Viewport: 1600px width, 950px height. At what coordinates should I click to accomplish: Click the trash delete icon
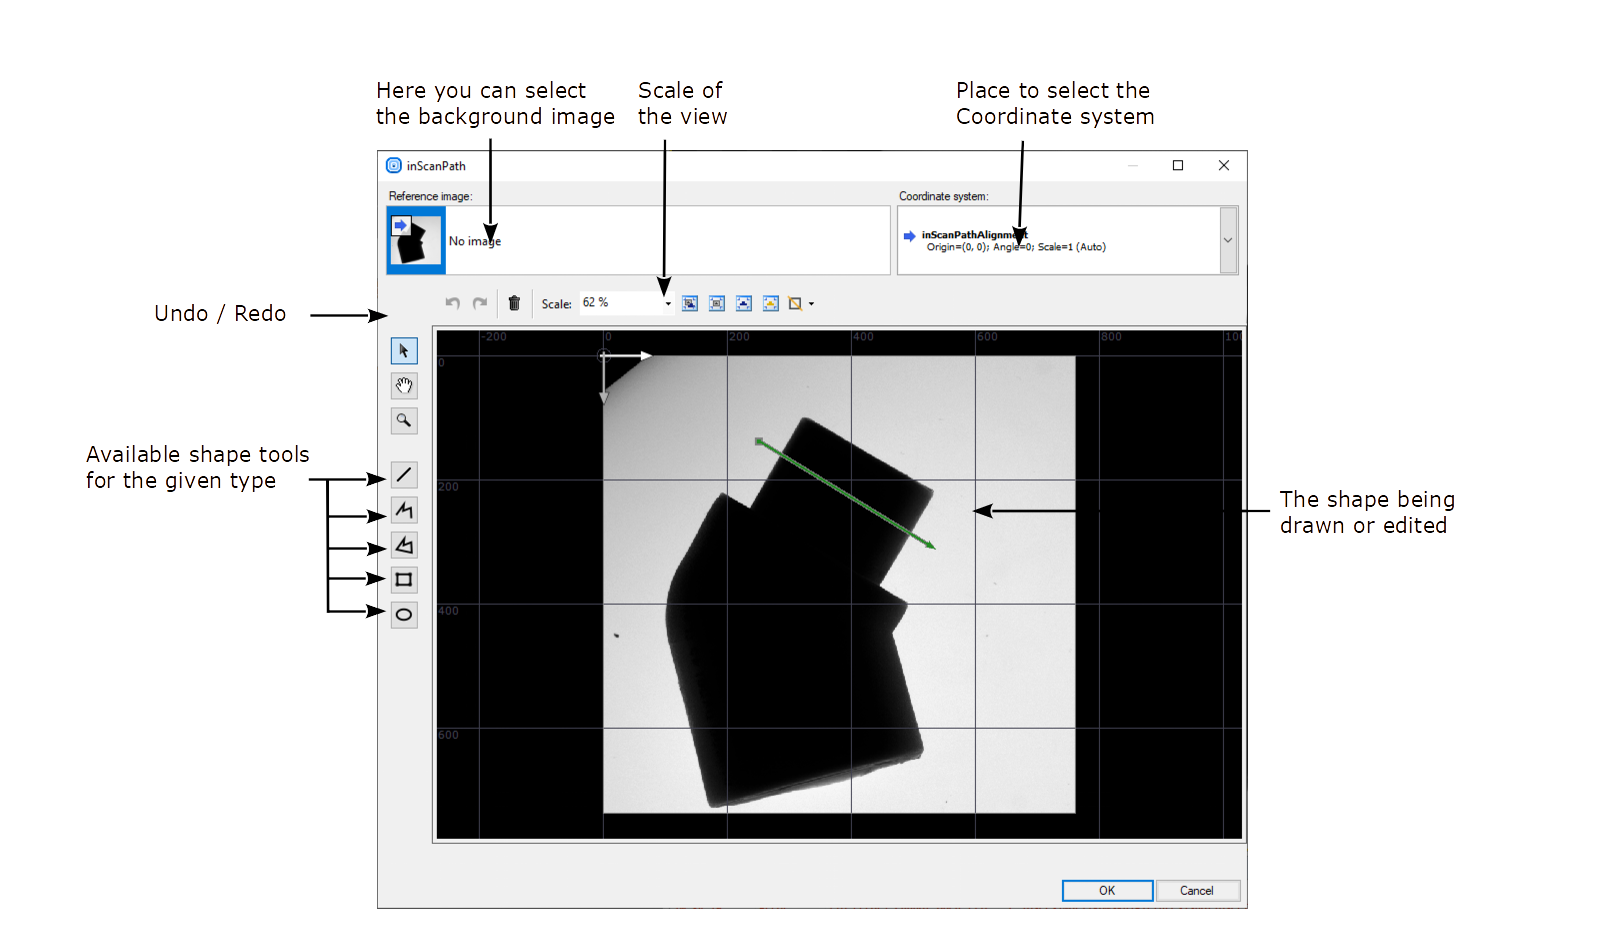pos(514,303)
